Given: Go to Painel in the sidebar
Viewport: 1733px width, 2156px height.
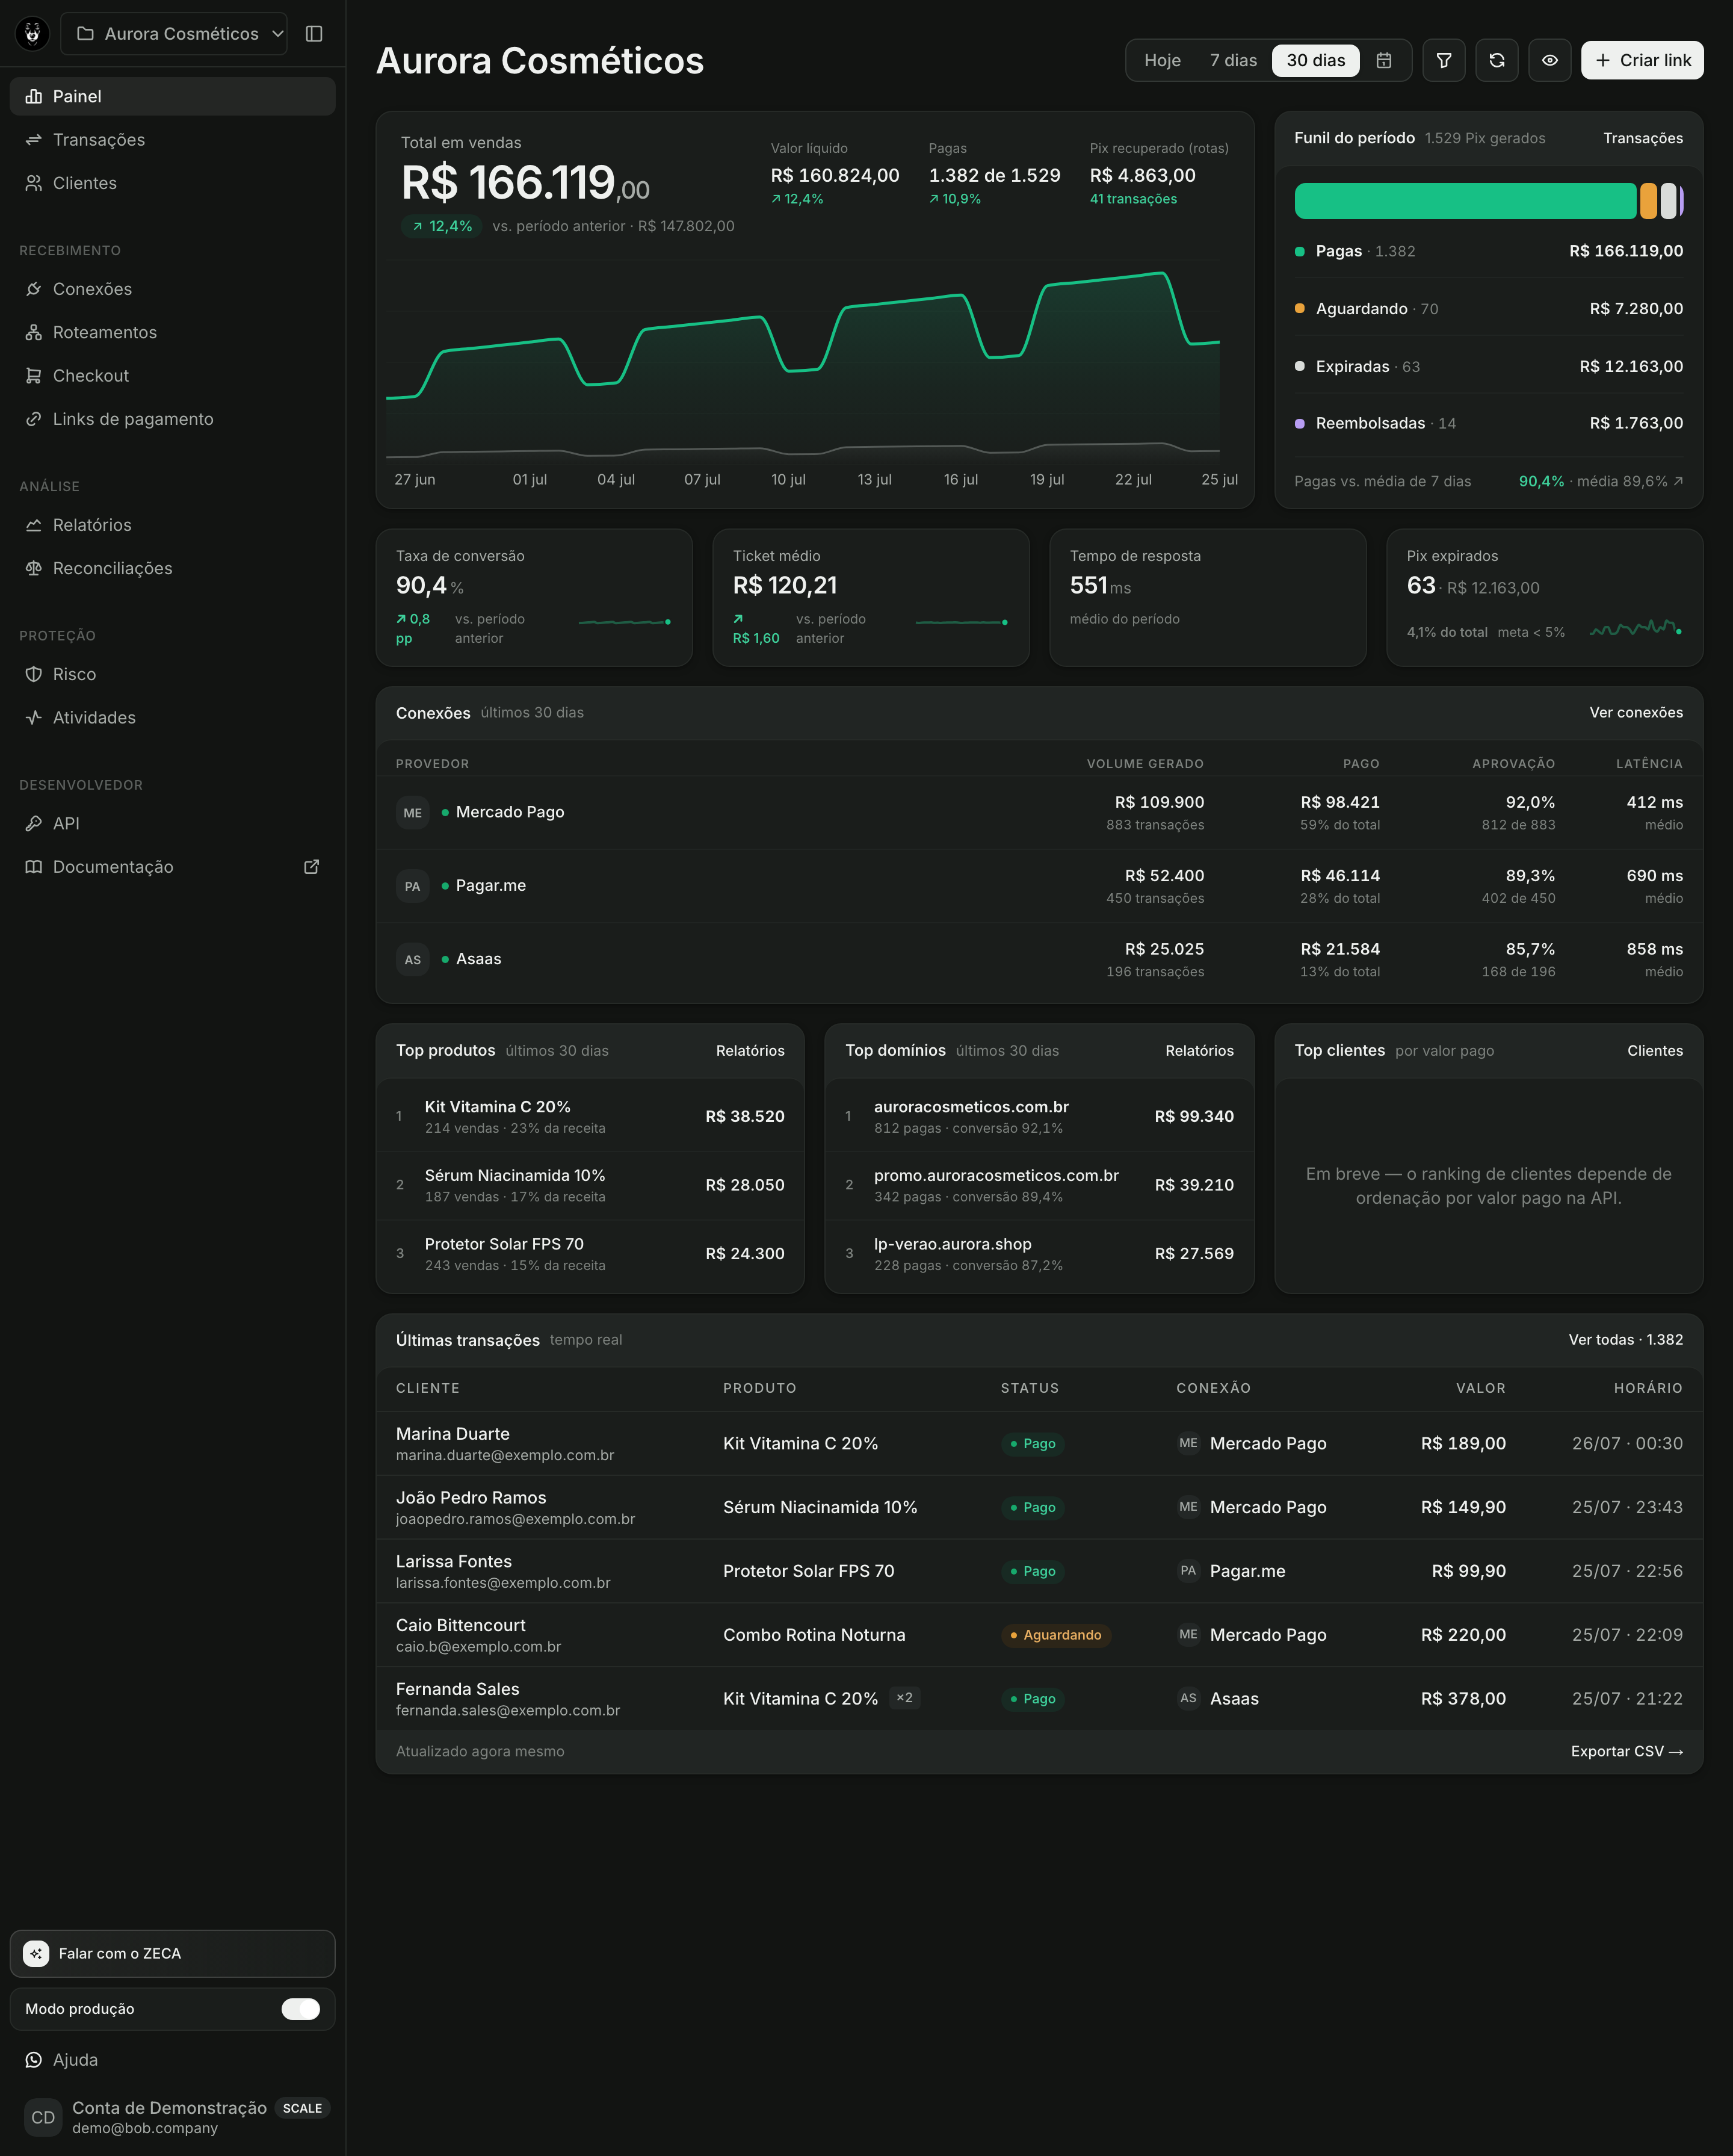Looking at the screenshot, I should click(x=173, y=97).
